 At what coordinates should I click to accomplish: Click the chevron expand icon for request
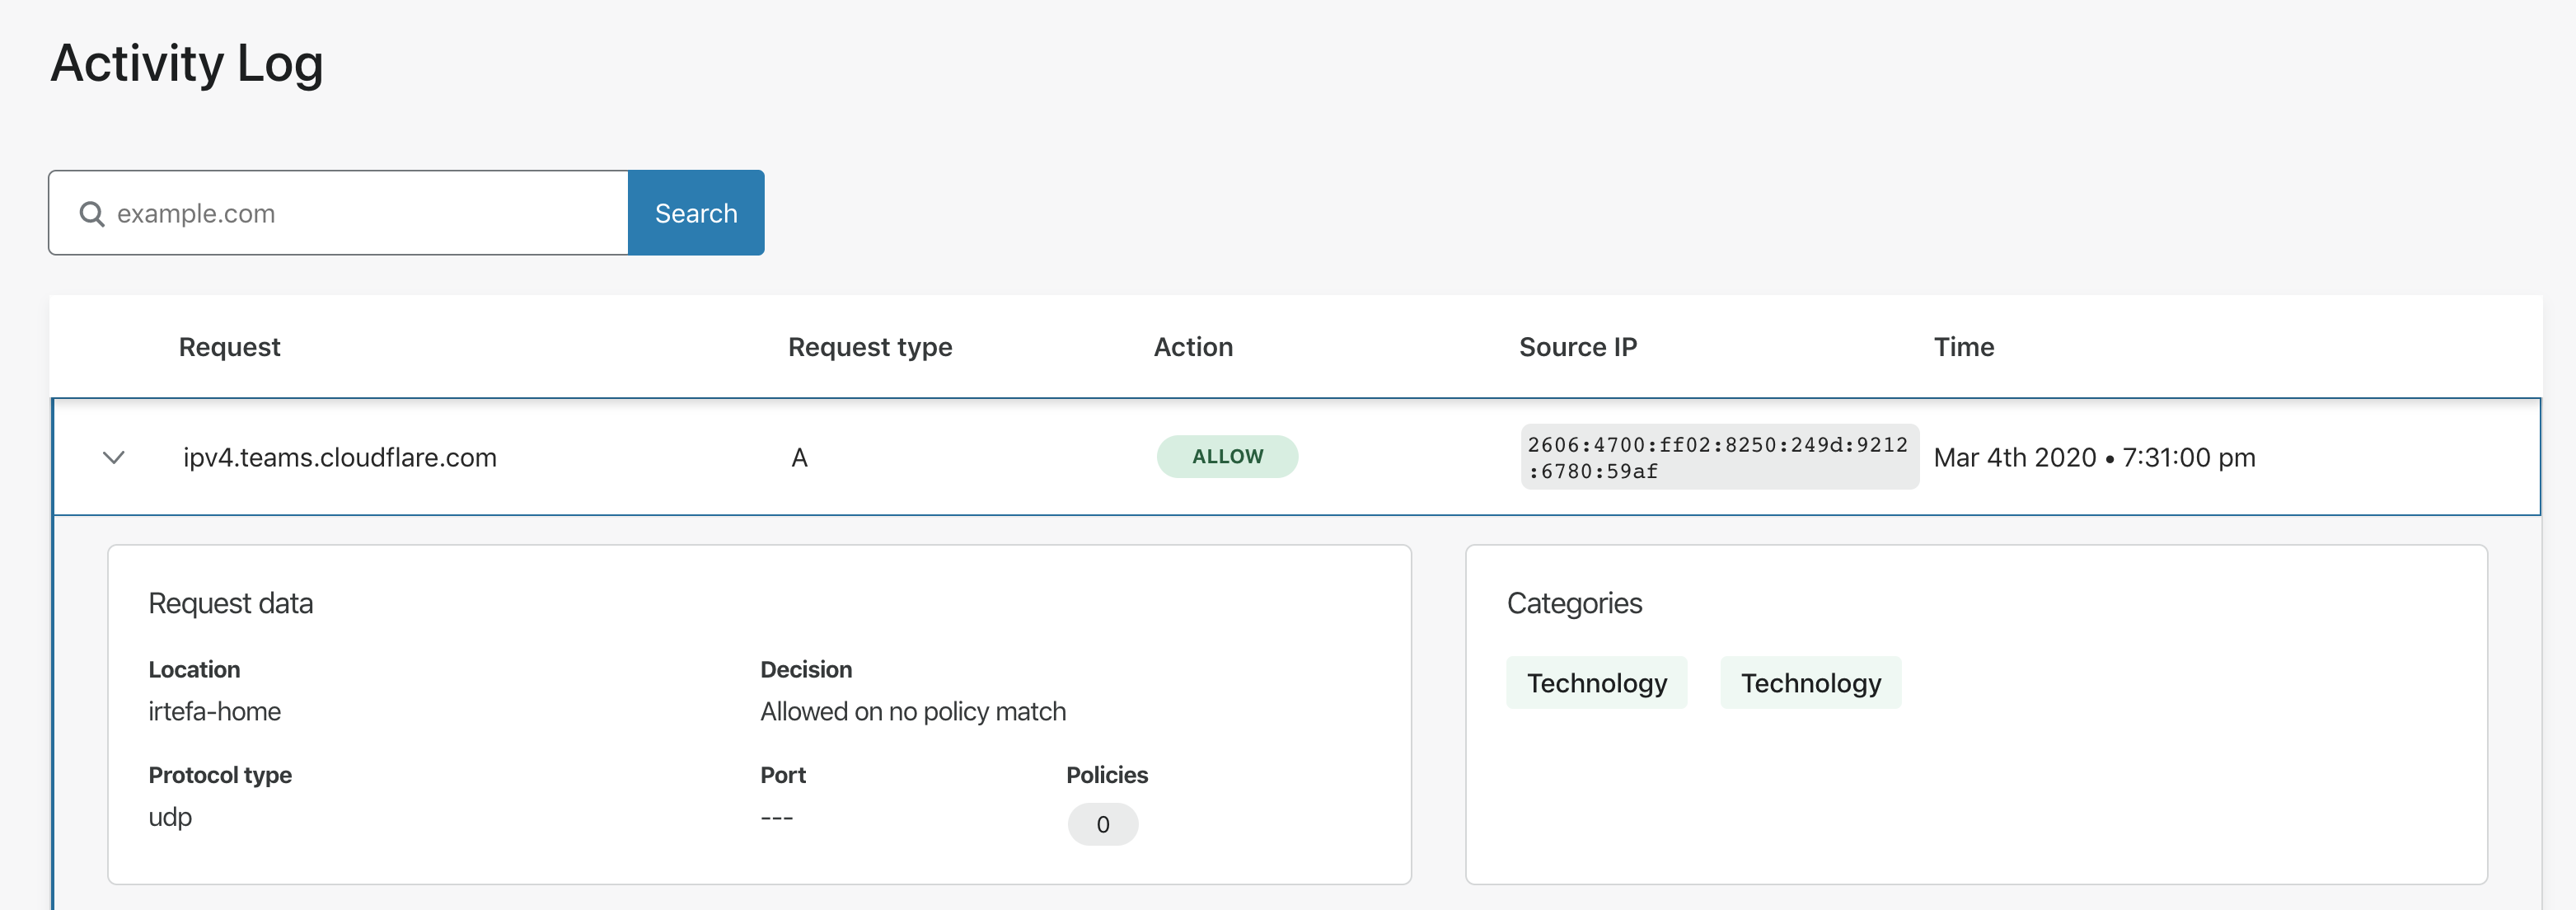click(x=114, y=457)
